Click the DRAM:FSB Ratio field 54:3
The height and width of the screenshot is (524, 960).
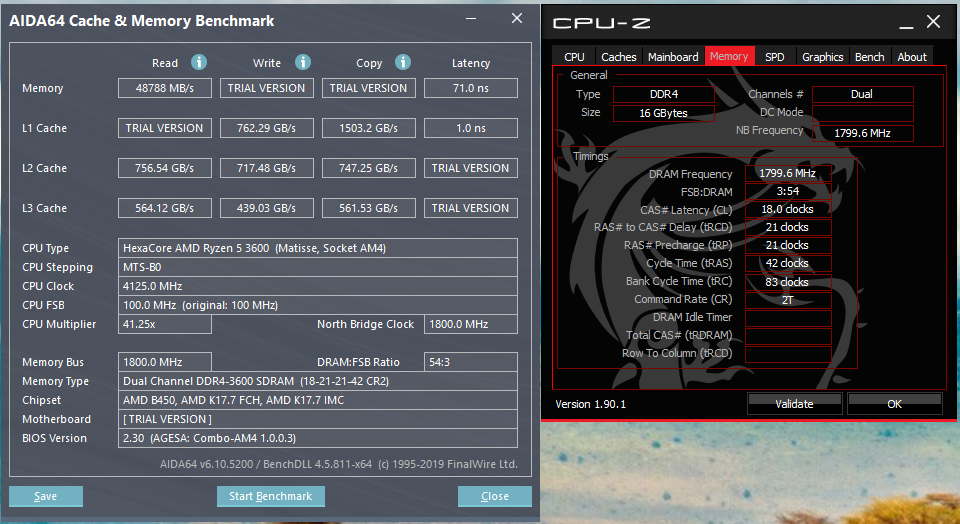(x=471, y=362)
